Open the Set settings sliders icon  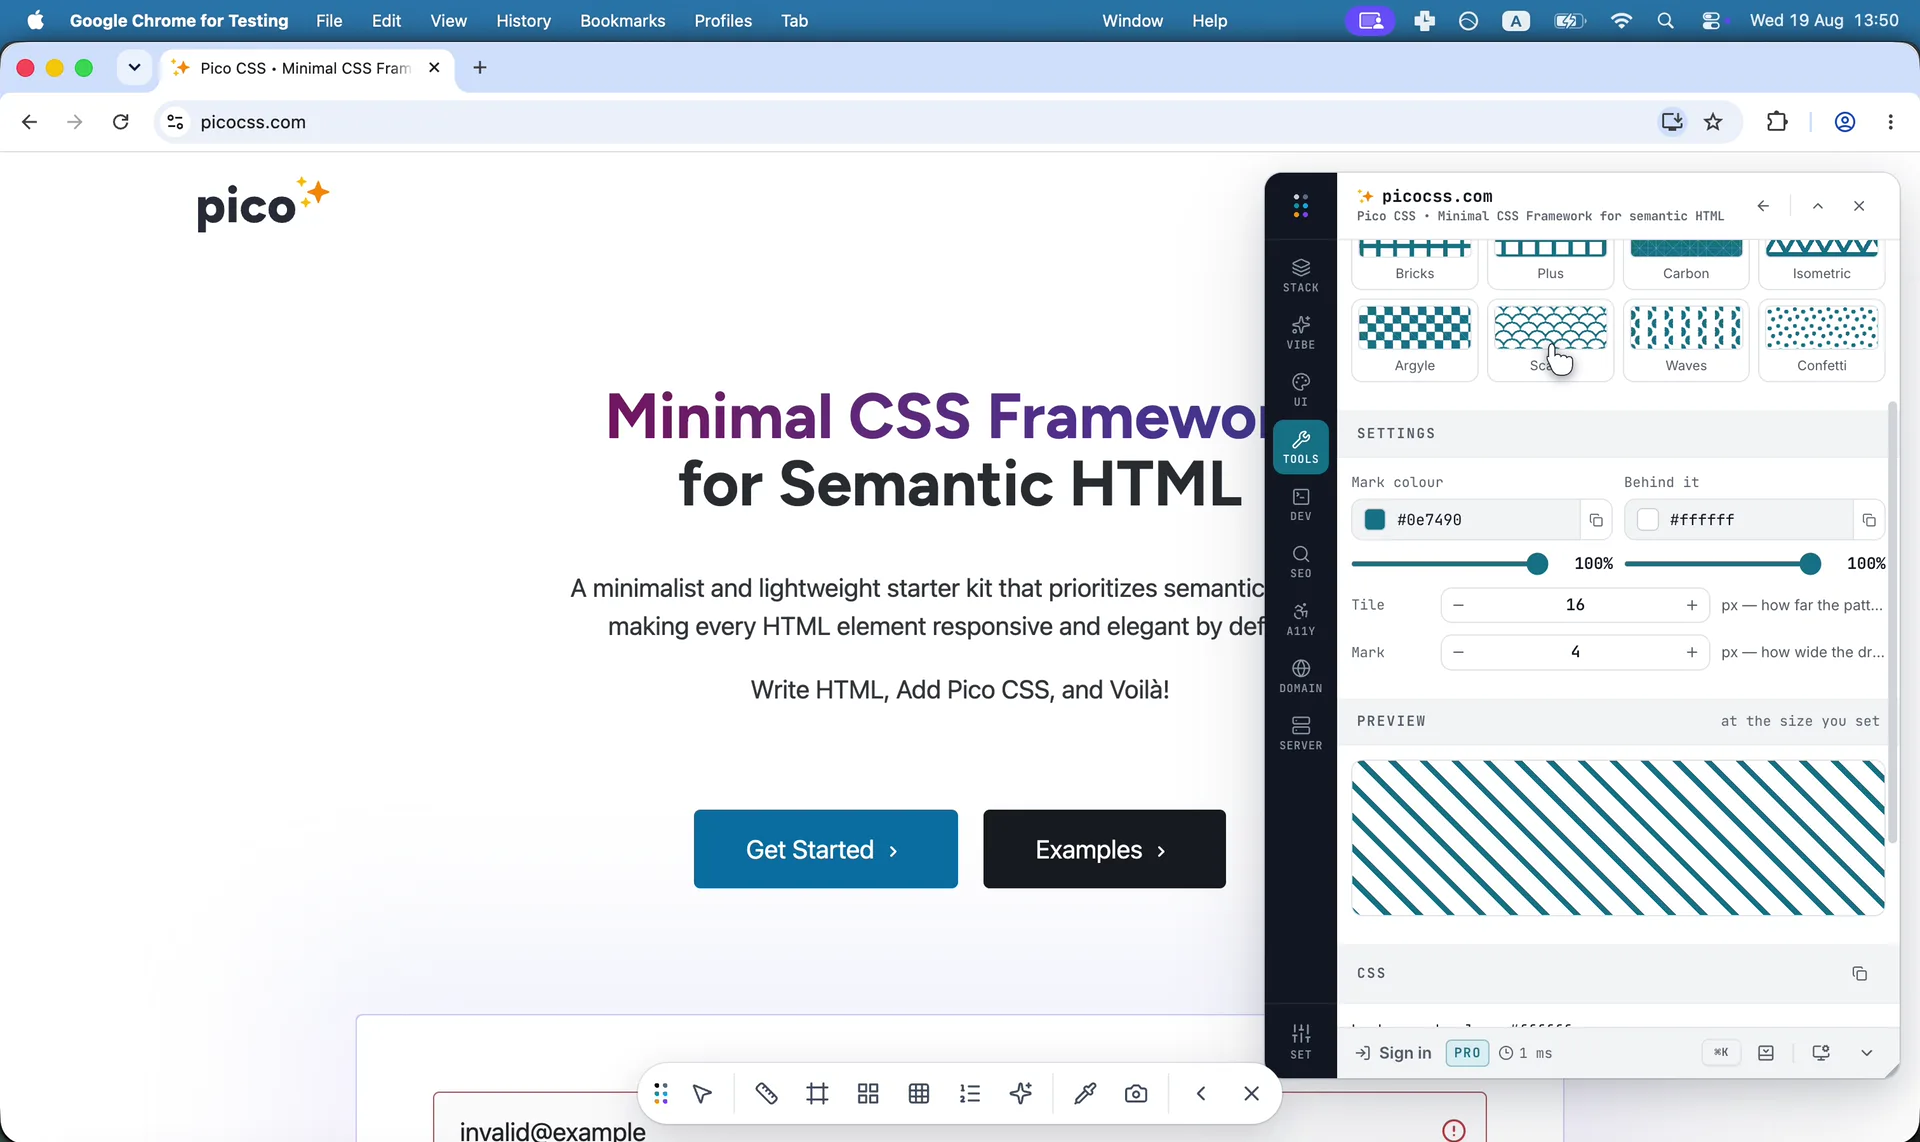pyautogui.click(x=1300, y=1041)
